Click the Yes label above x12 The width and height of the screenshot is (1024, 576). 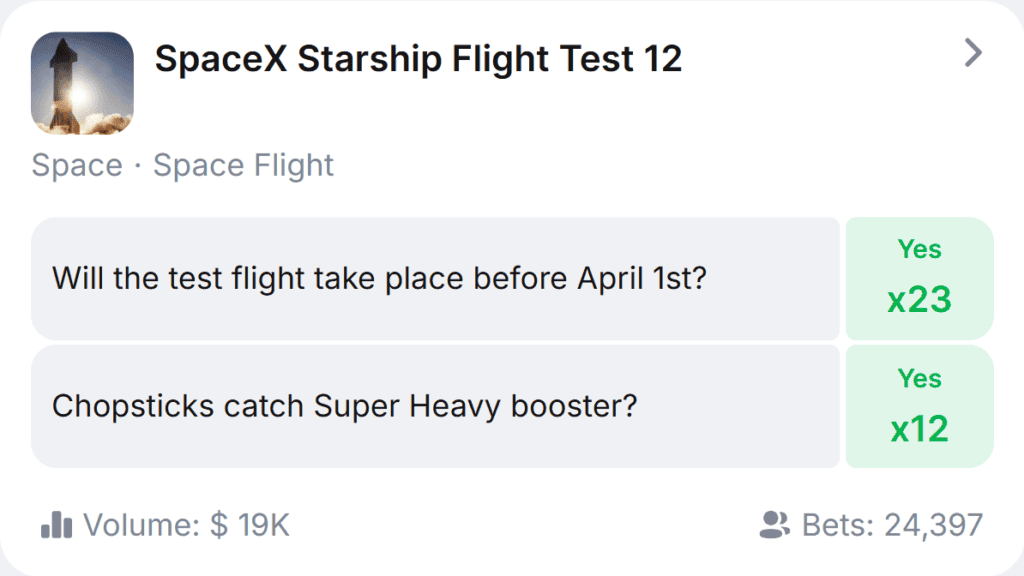coord(919,378)
